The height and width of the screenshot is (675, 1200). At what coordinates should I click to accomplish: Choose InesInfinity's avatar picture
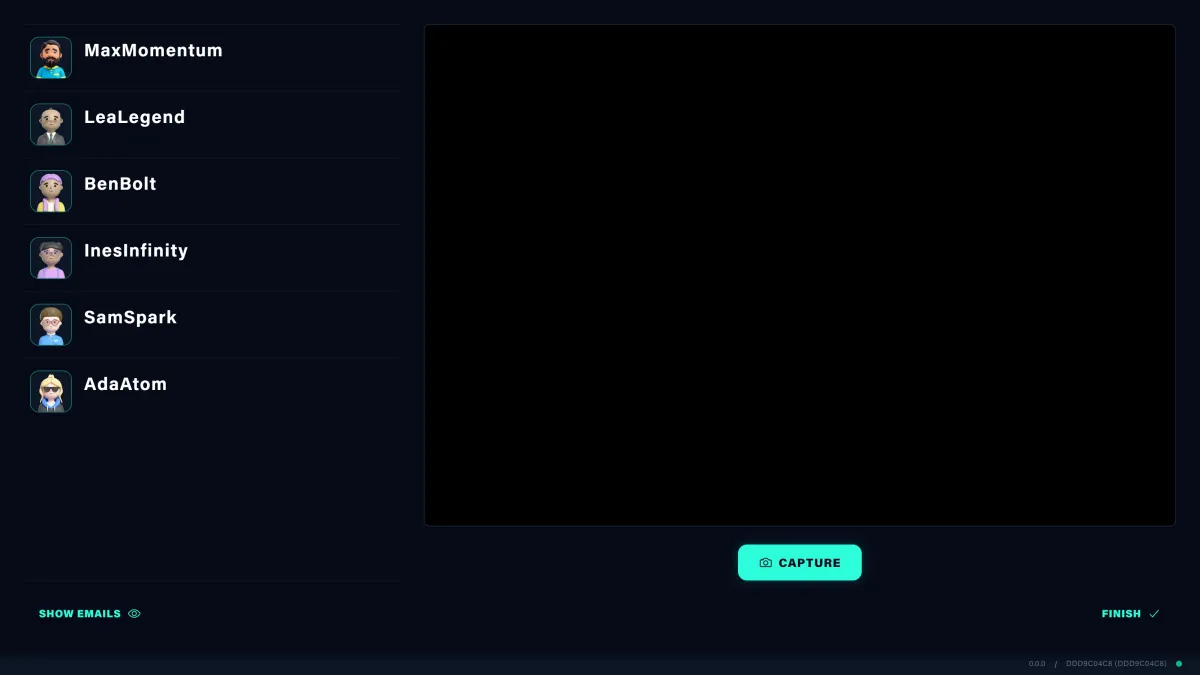[51, 258]
